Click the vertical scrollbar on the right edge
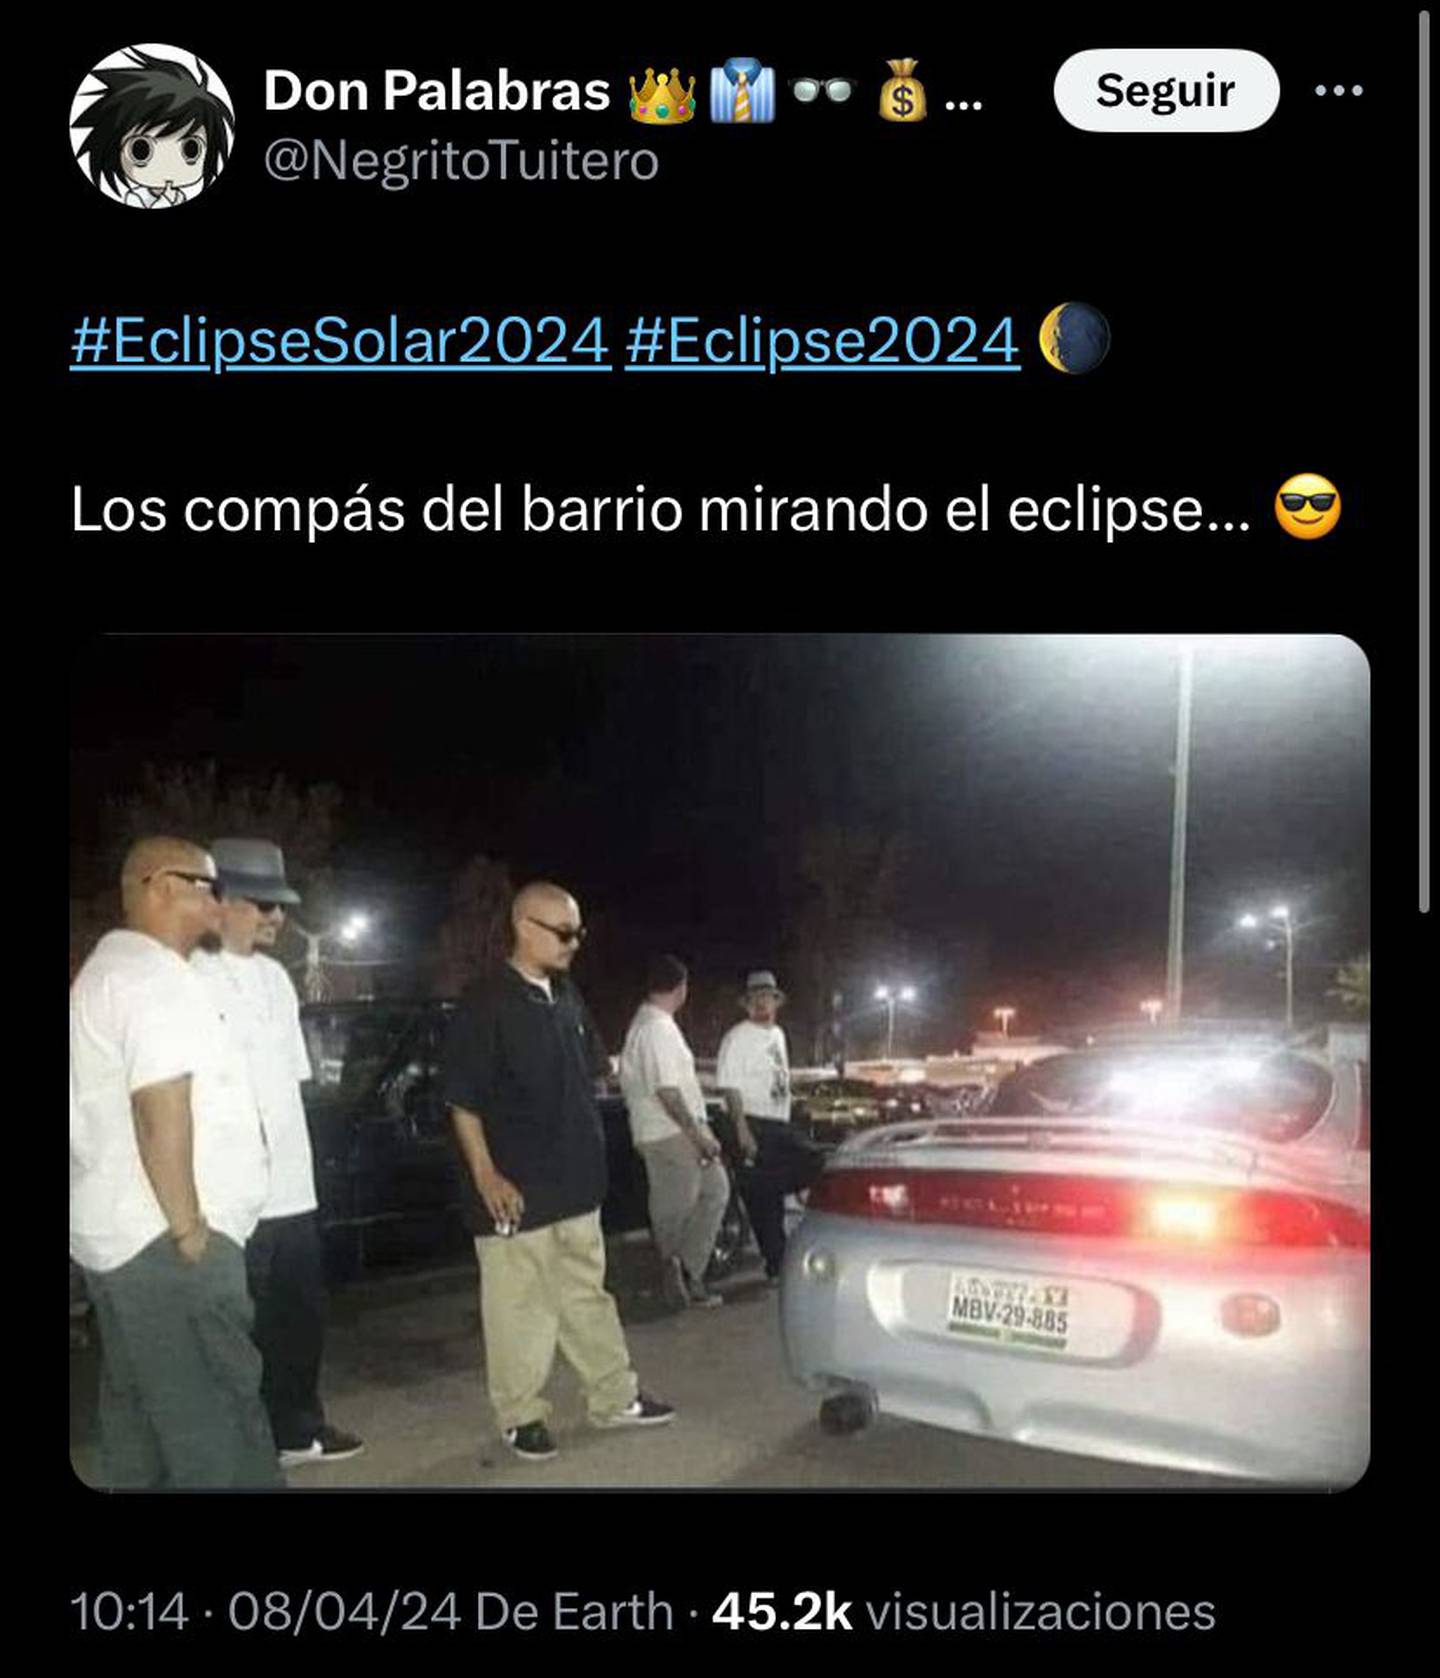 [1425, 460]
